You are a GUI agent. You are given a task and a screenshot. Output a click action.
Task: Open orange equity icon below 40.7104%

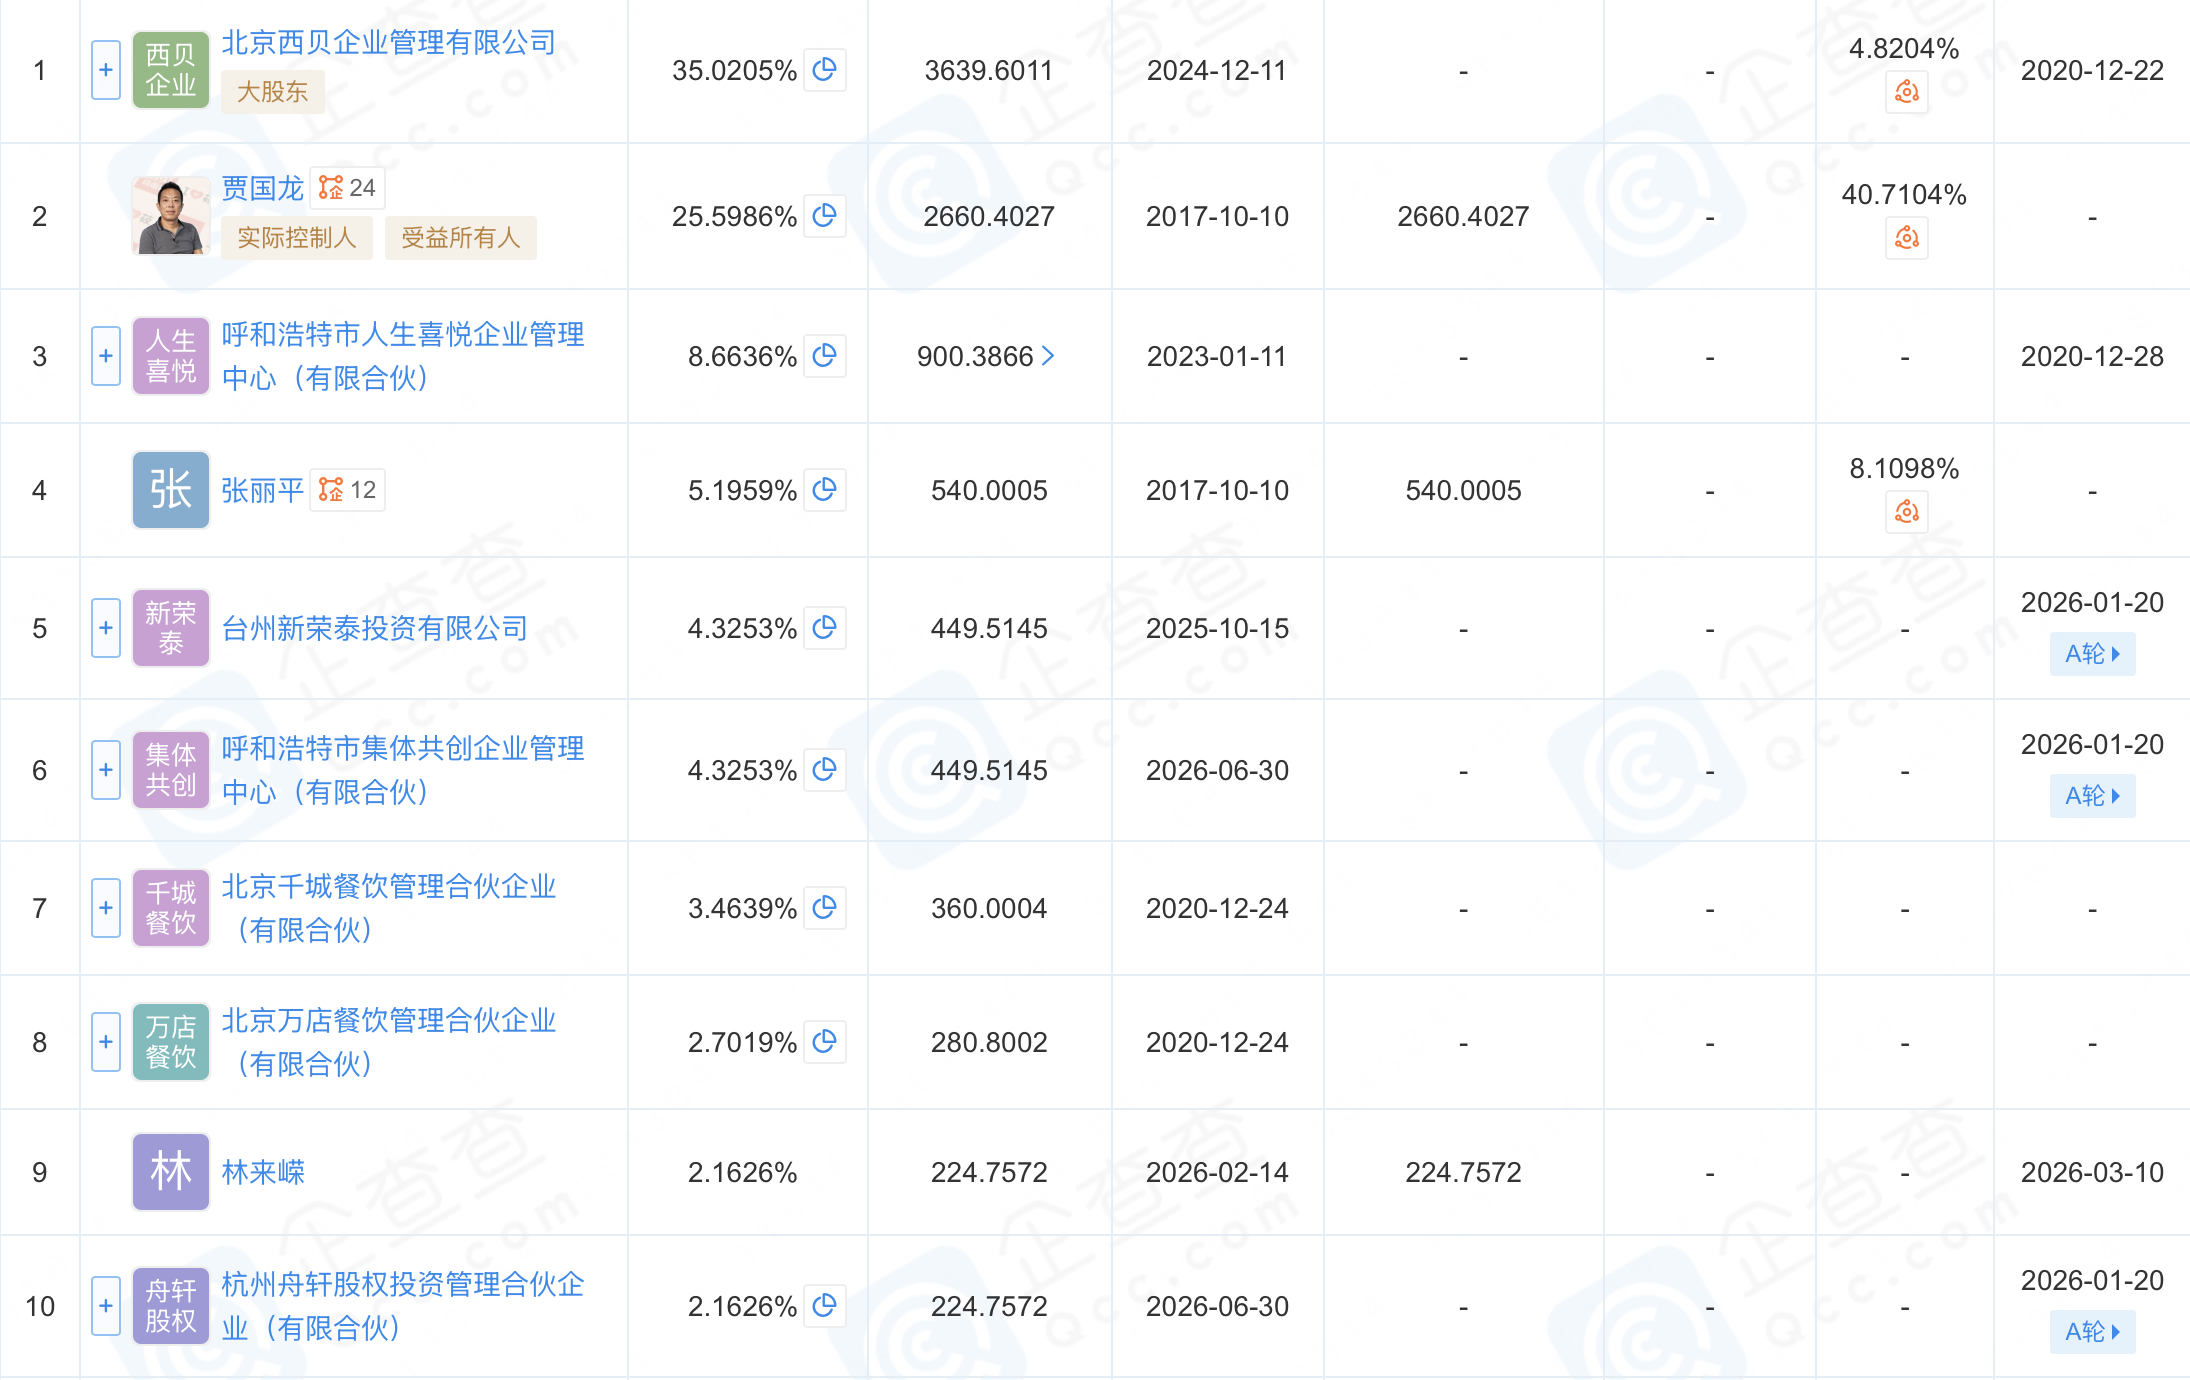[1906, 239]
